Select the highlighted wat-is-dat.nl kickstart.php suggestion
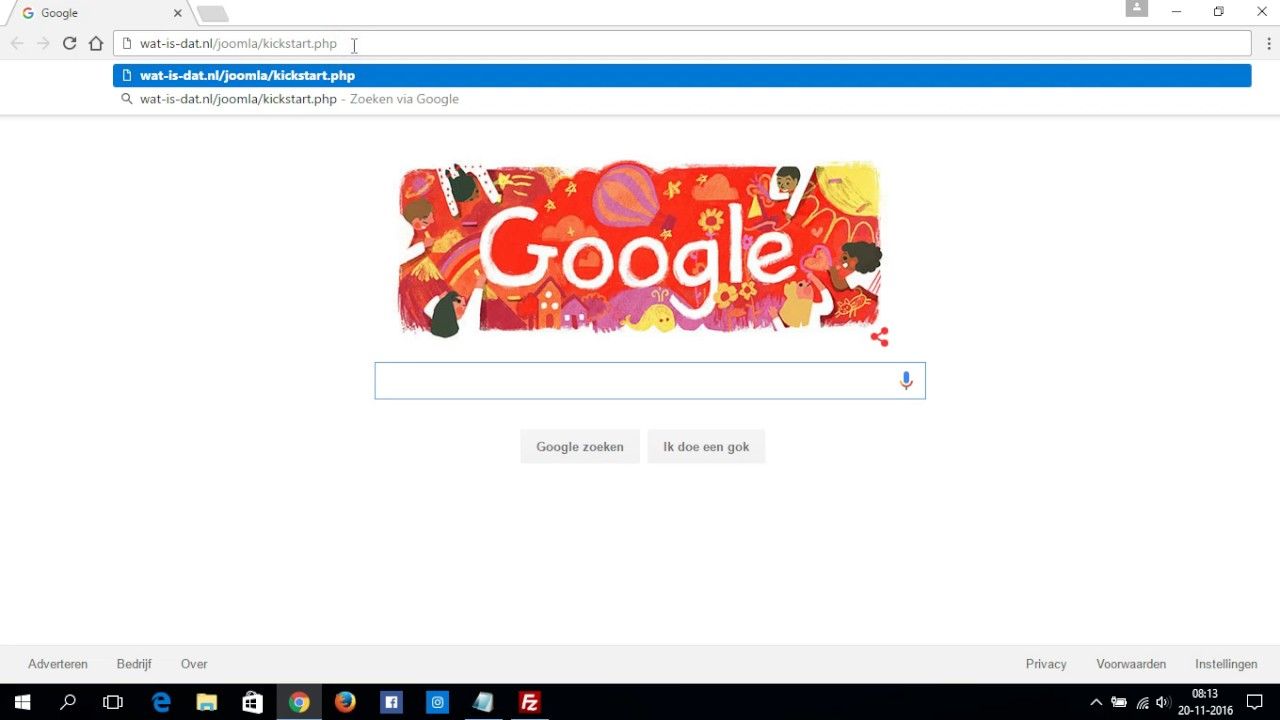The image size is (1280, 720). tap(682, 75)
